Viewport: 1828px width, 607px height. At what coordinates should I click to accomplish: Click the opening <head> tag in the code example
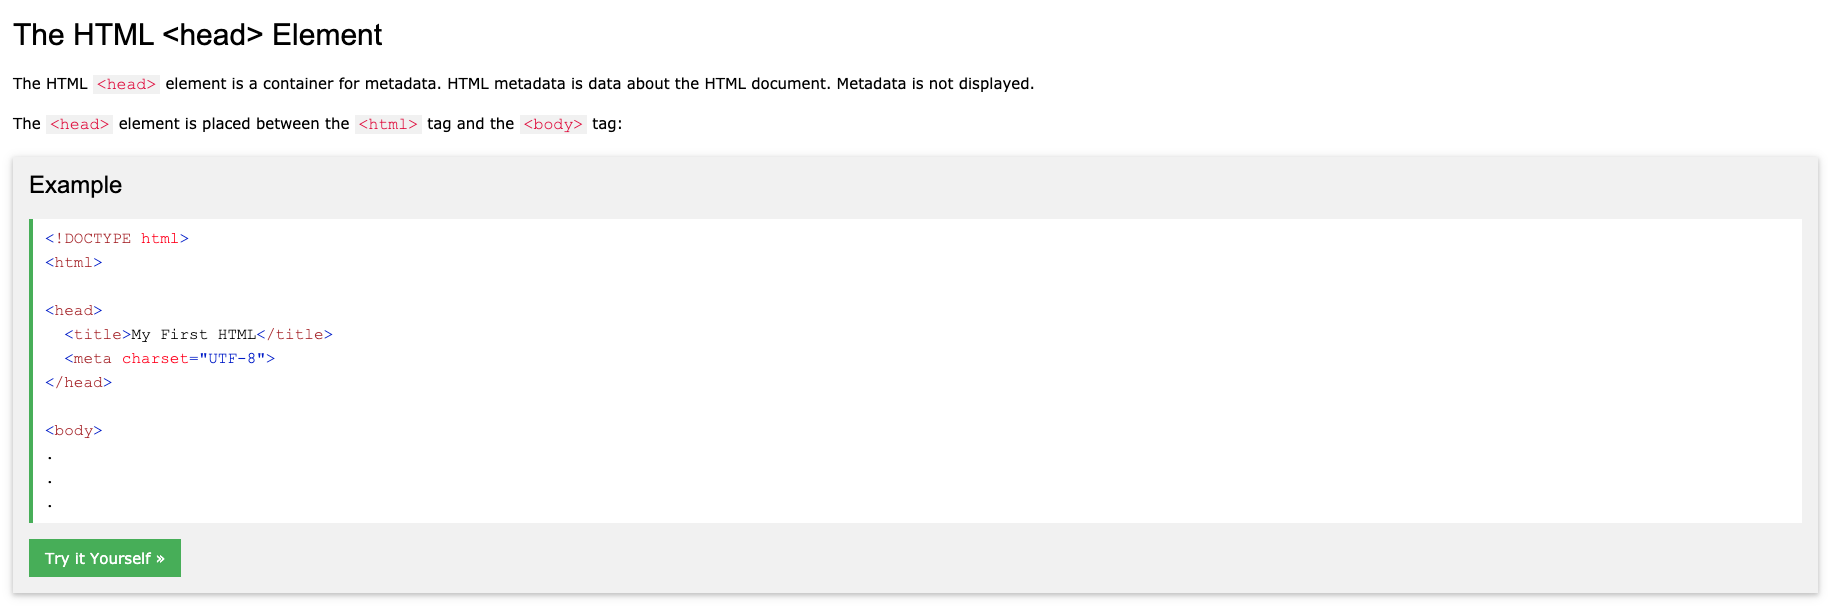[x=74, y=311]
